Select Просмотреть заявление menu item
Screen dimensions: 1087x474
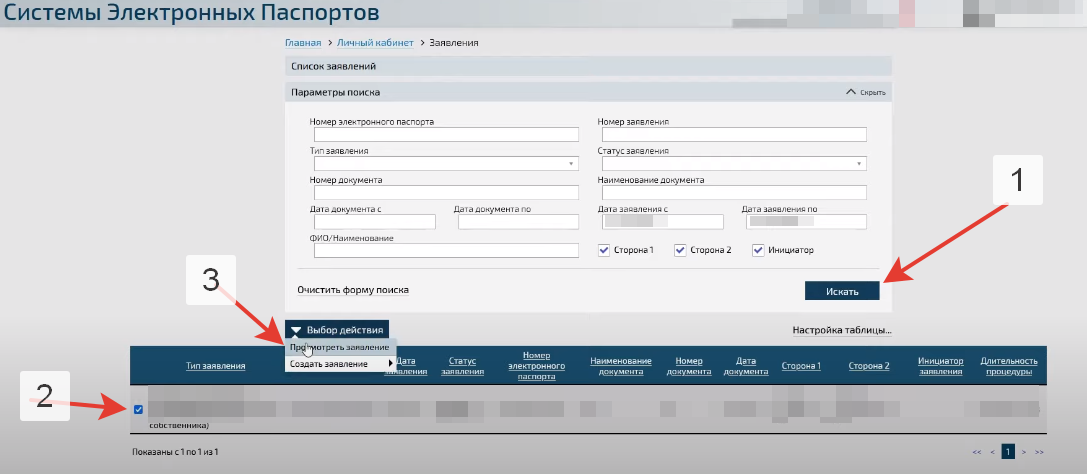(x=340, y=347)
